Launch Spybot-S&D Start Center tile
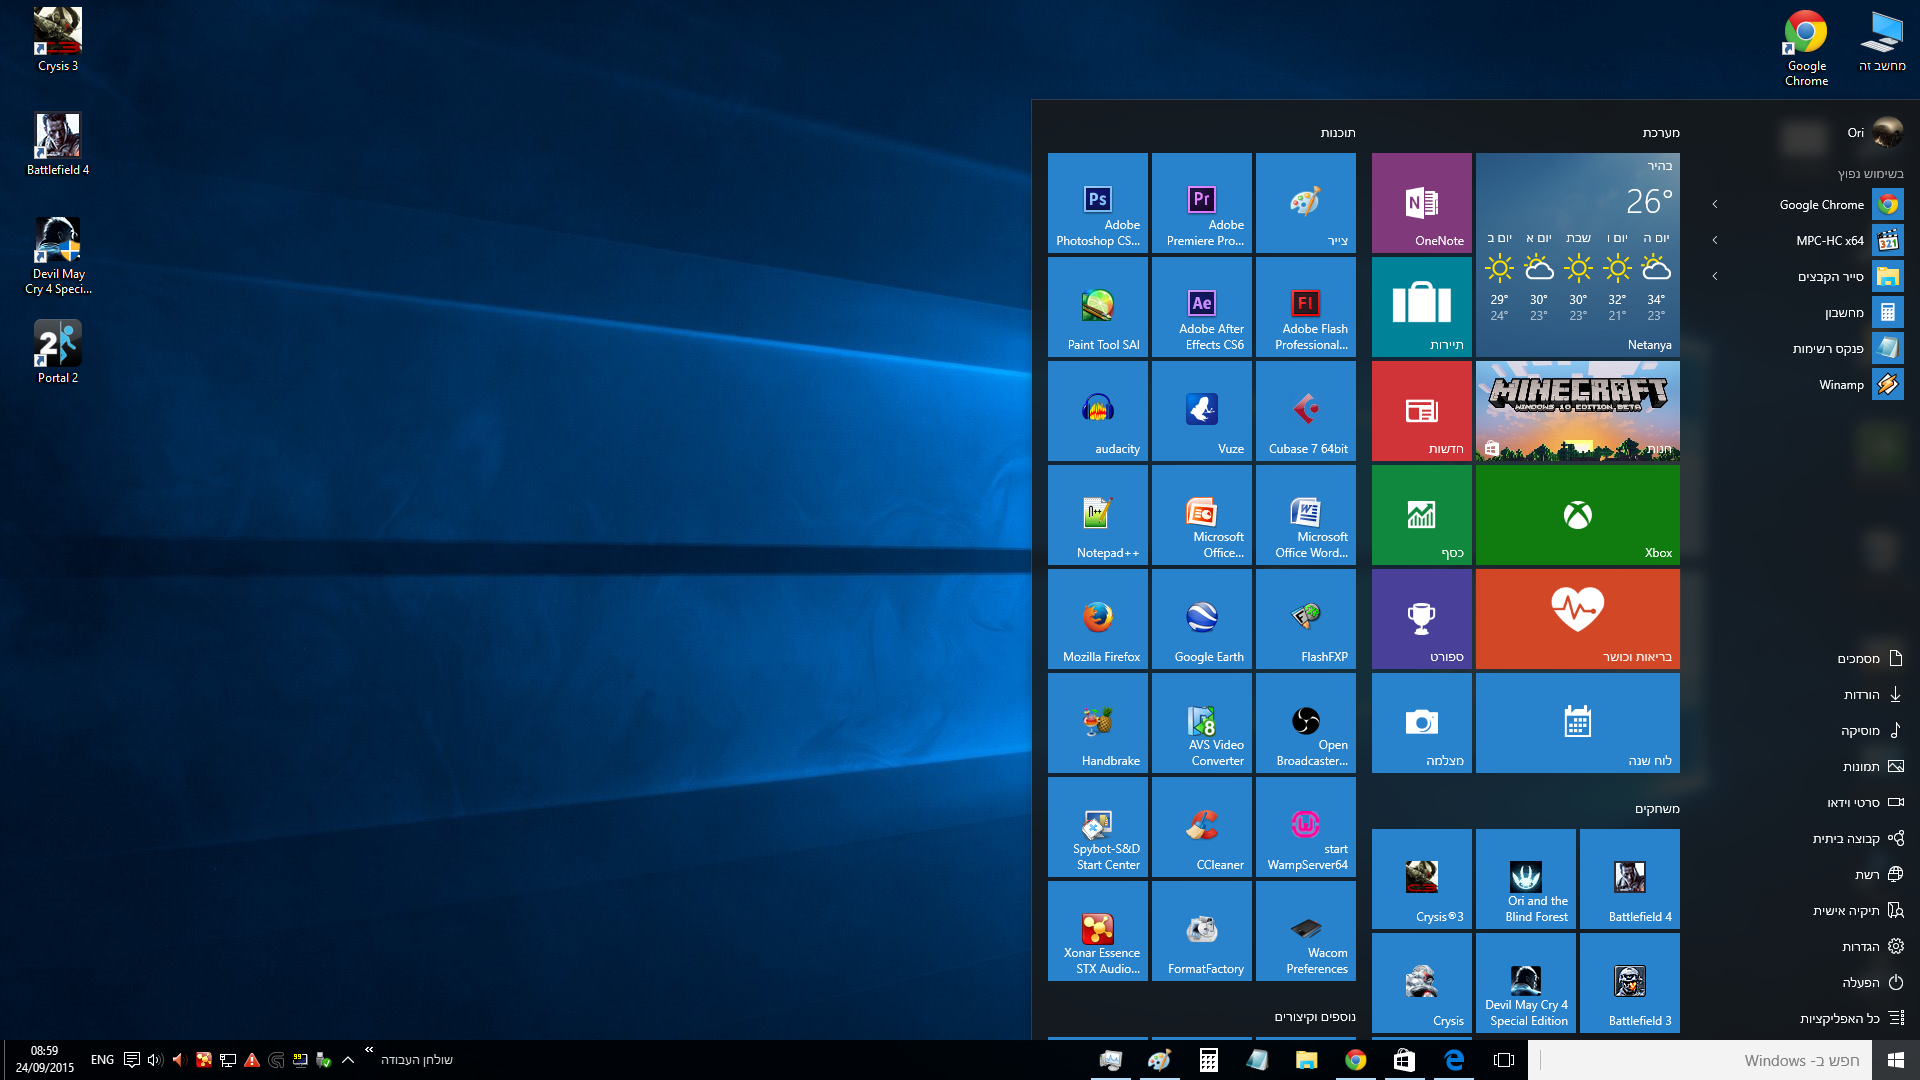Screen dimensions: 1920x1080 pyautogui.click(x=1098, y=827)
